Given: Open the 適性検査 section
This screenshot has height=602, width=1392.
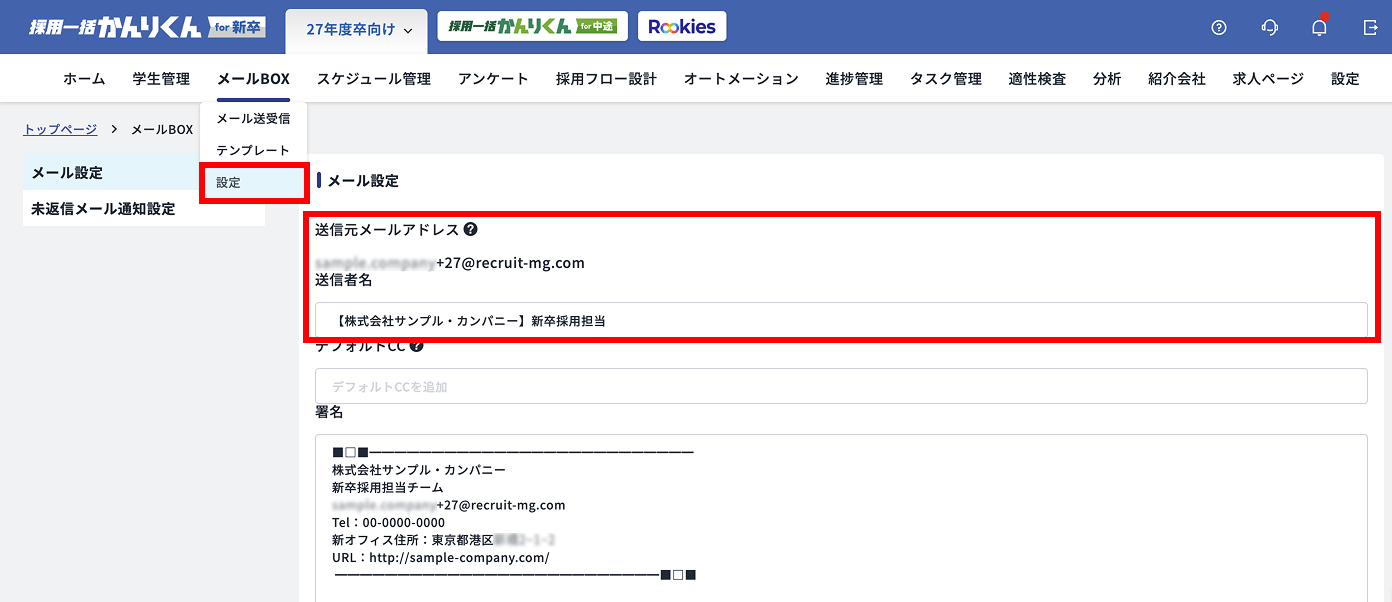Looking at the screenshot, I should (1036, 77).
